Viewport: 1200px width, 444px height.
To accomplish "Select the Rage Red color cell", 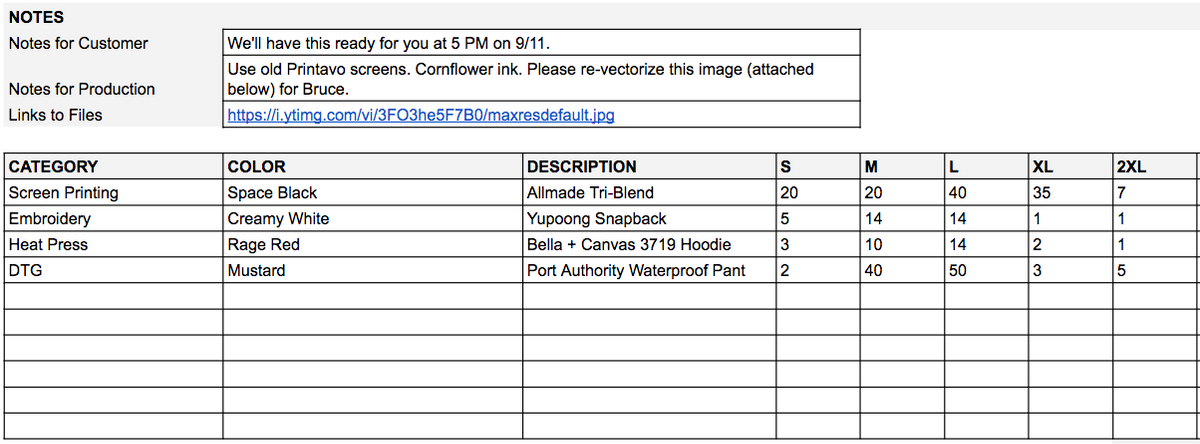I will (264, 245).
